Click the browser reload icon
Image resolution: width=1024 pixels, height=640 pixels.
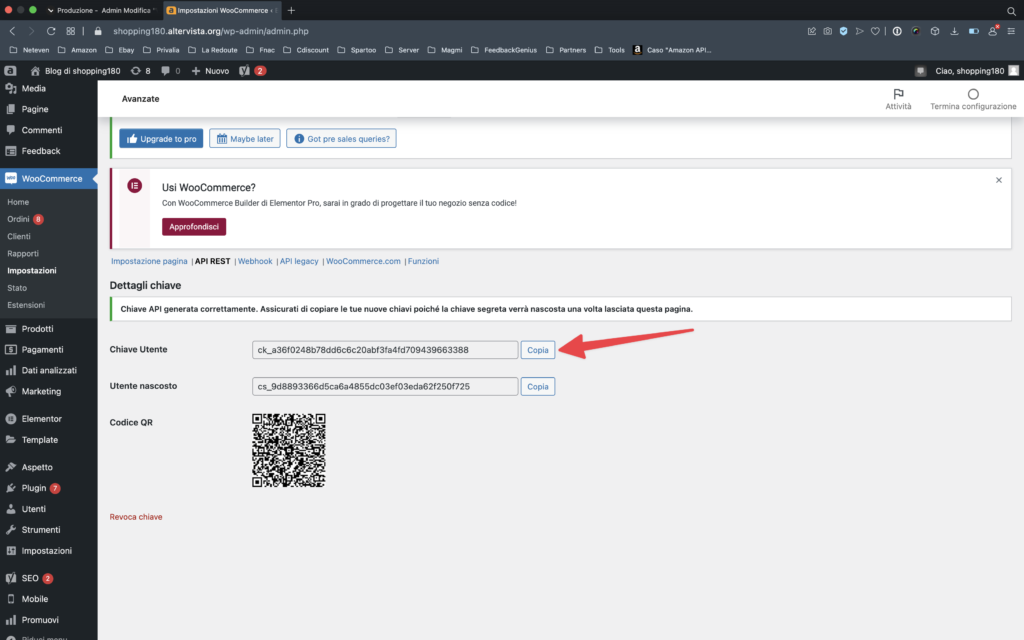tap(51, 31)
